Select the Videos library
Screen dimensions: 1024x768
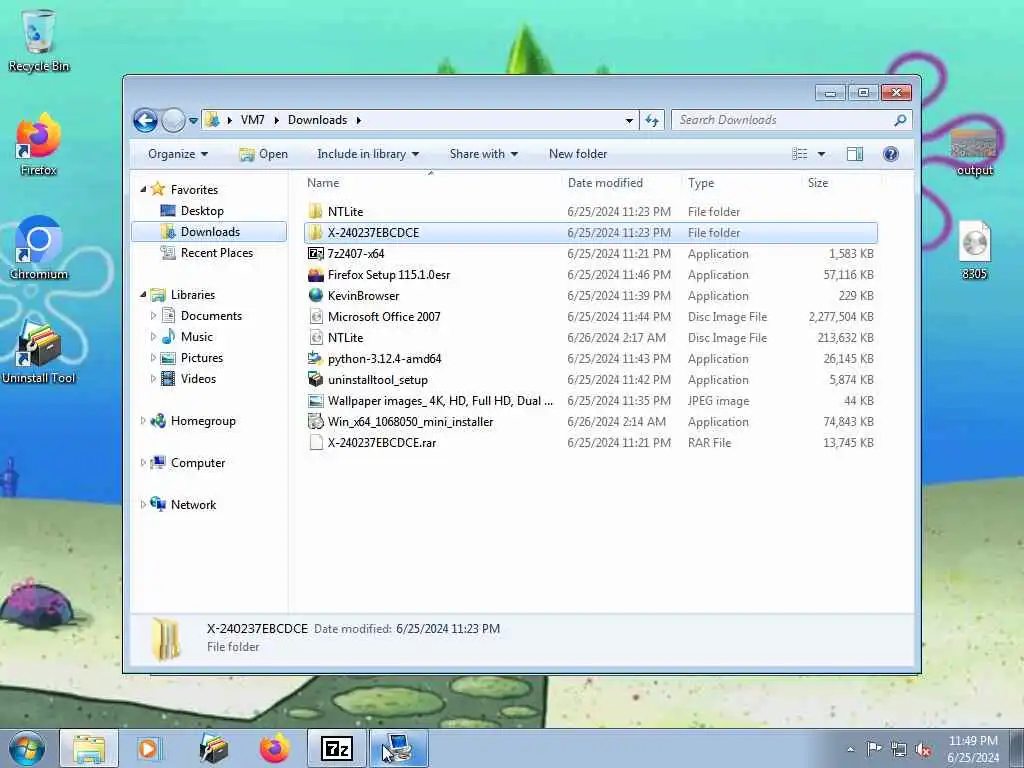(198, 379)
